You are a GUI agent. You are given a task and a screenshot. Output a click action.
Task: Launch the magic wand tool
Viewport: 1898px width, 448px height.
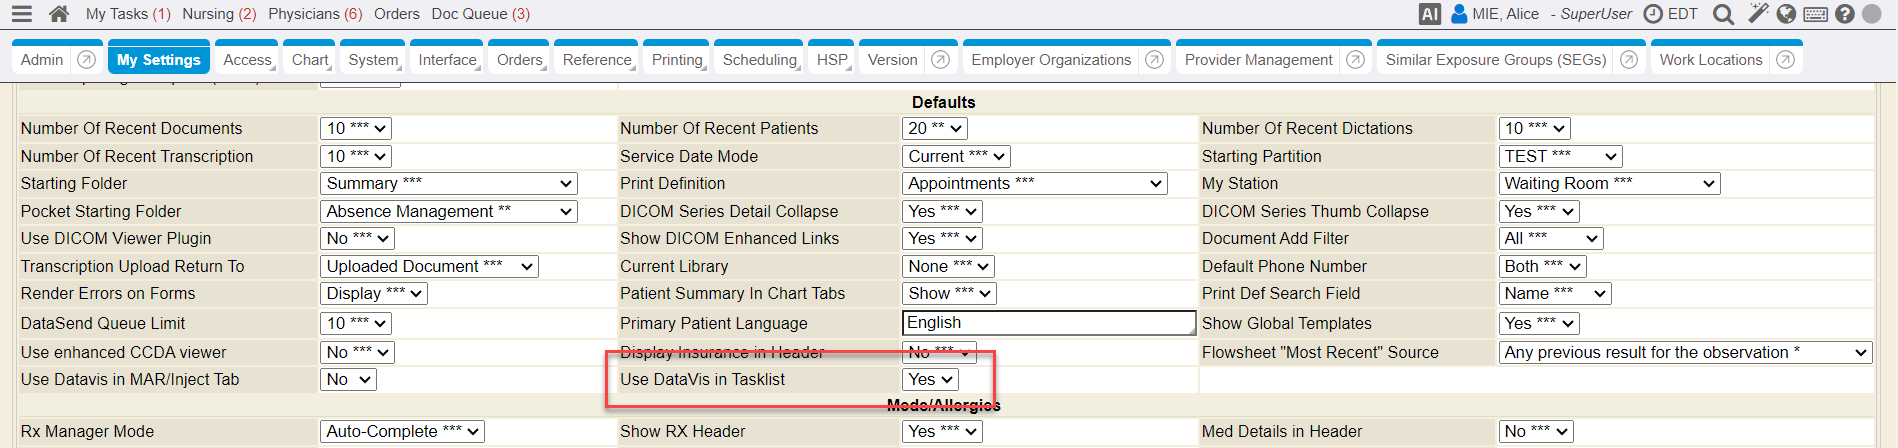point(1758,13)
